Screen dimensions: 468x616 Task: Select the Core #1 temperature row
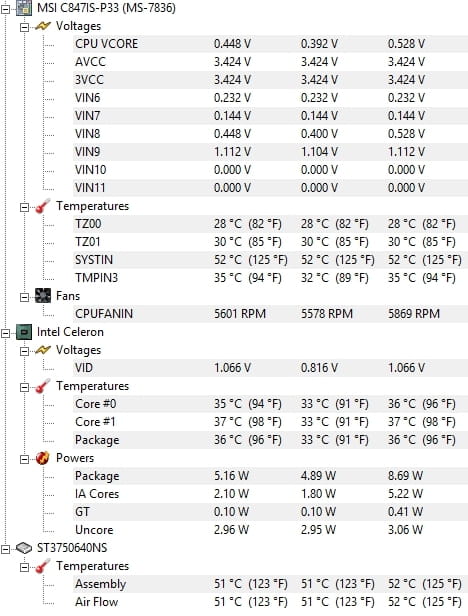point(270,422)
